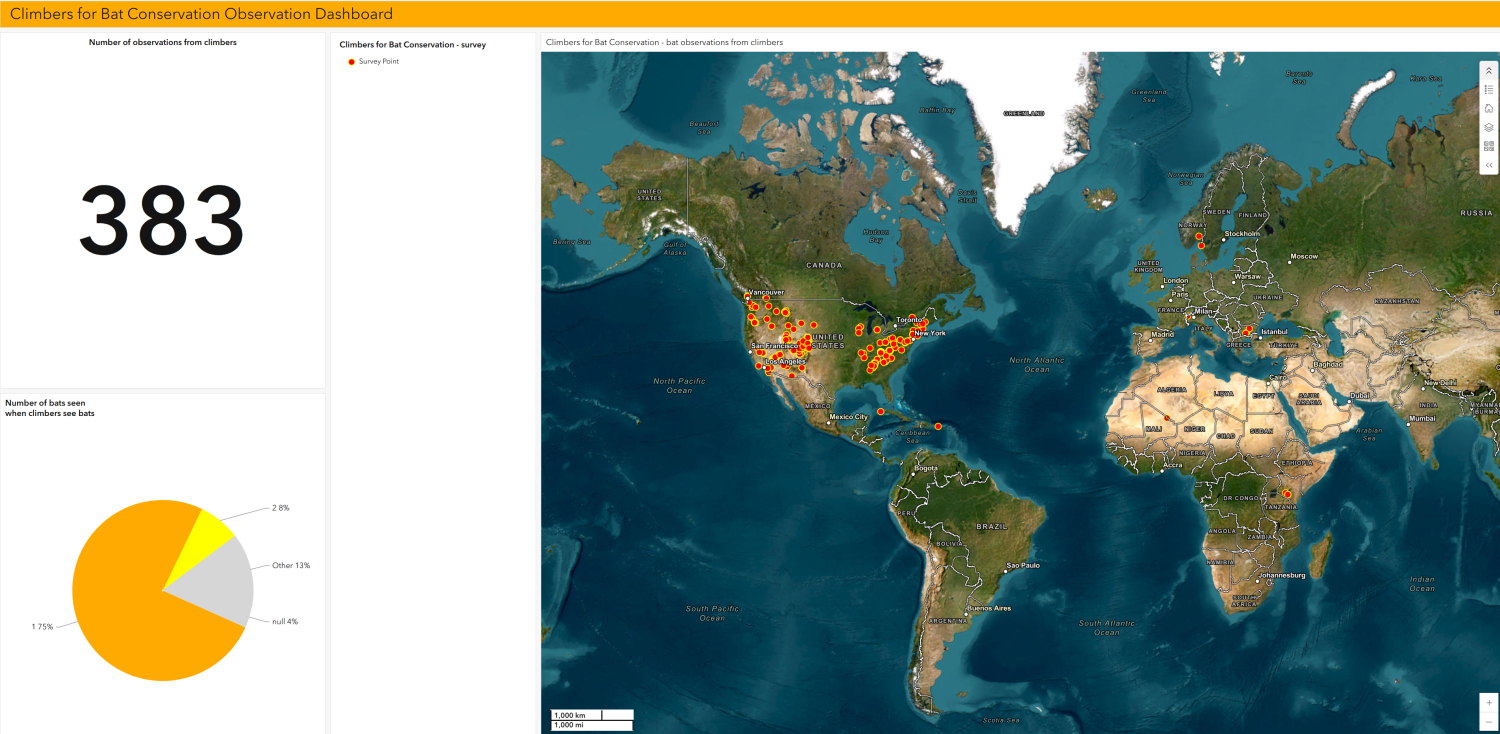Open the map Legend tool
The image size is (1500, 734).
tap(1489, 90)
